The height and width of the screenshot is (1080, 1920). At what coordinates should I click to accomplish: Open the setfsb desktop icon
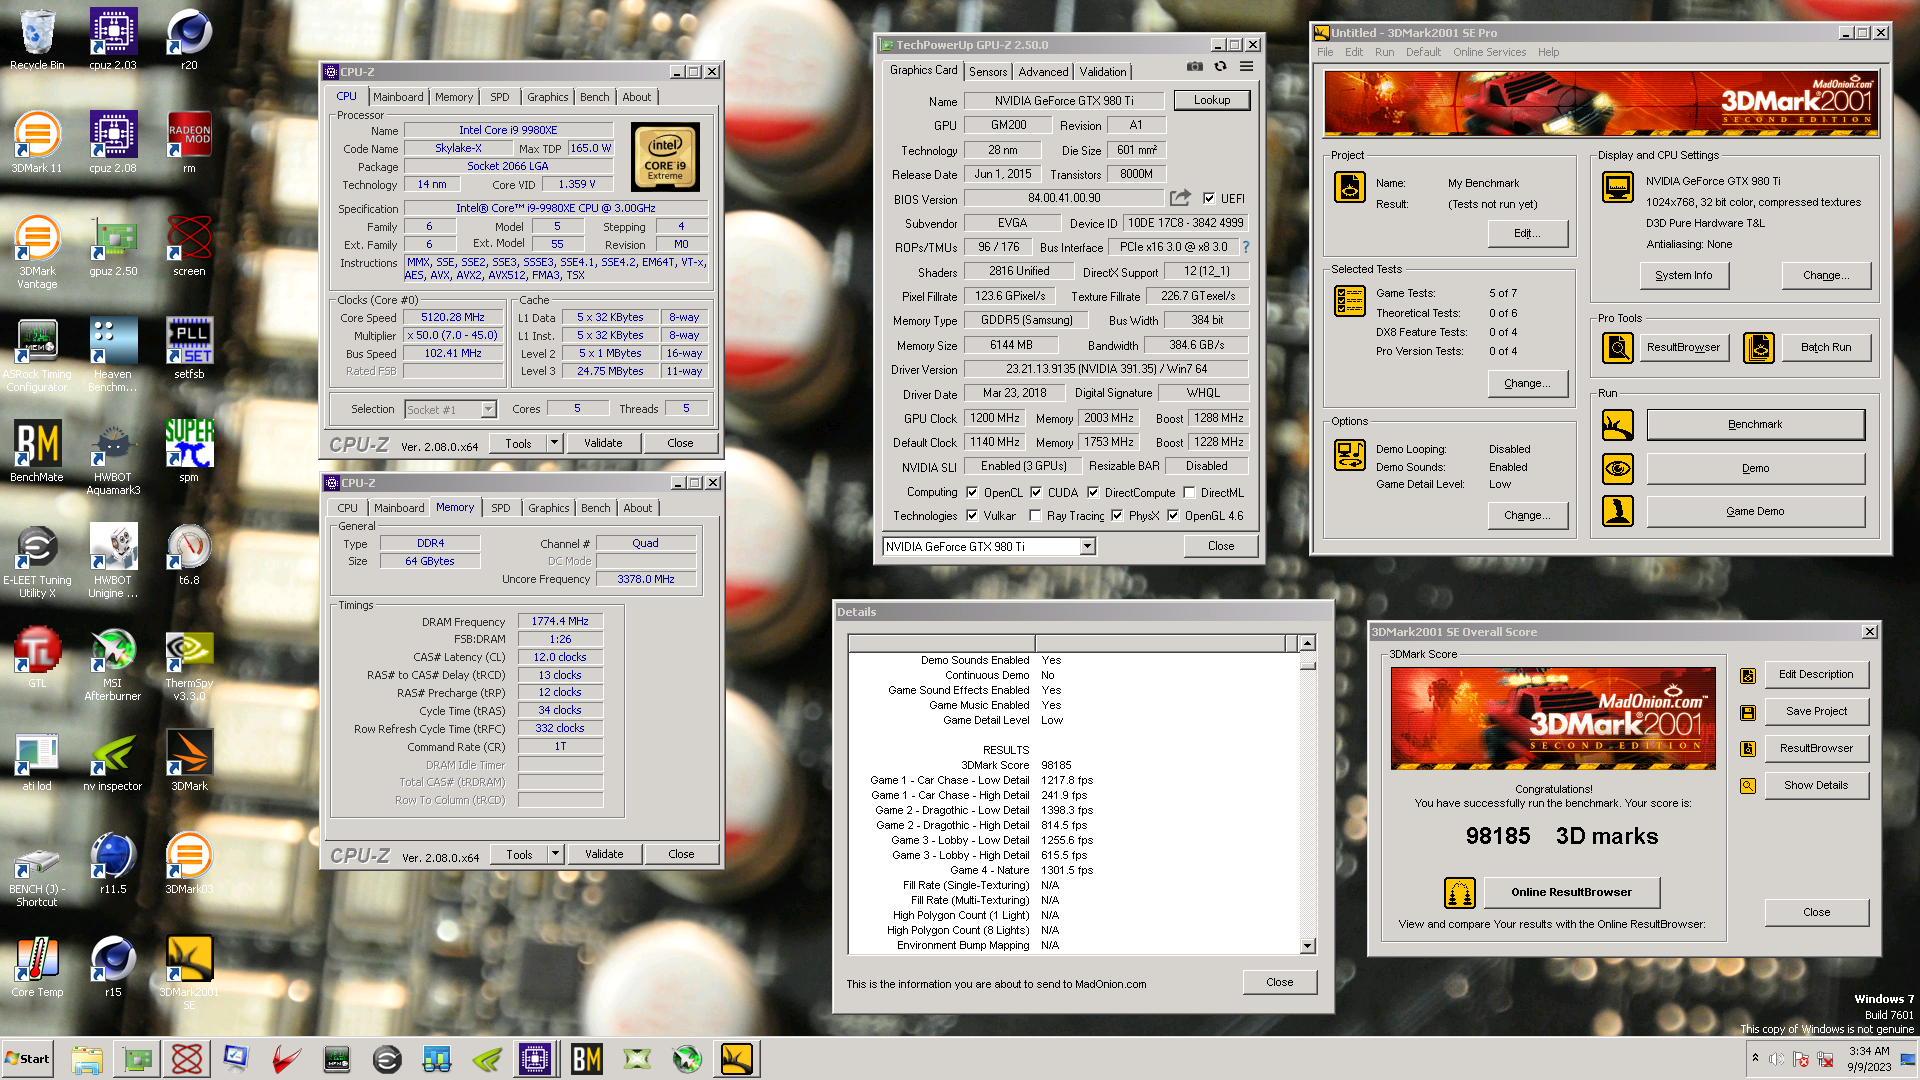[x=189, y=348]
